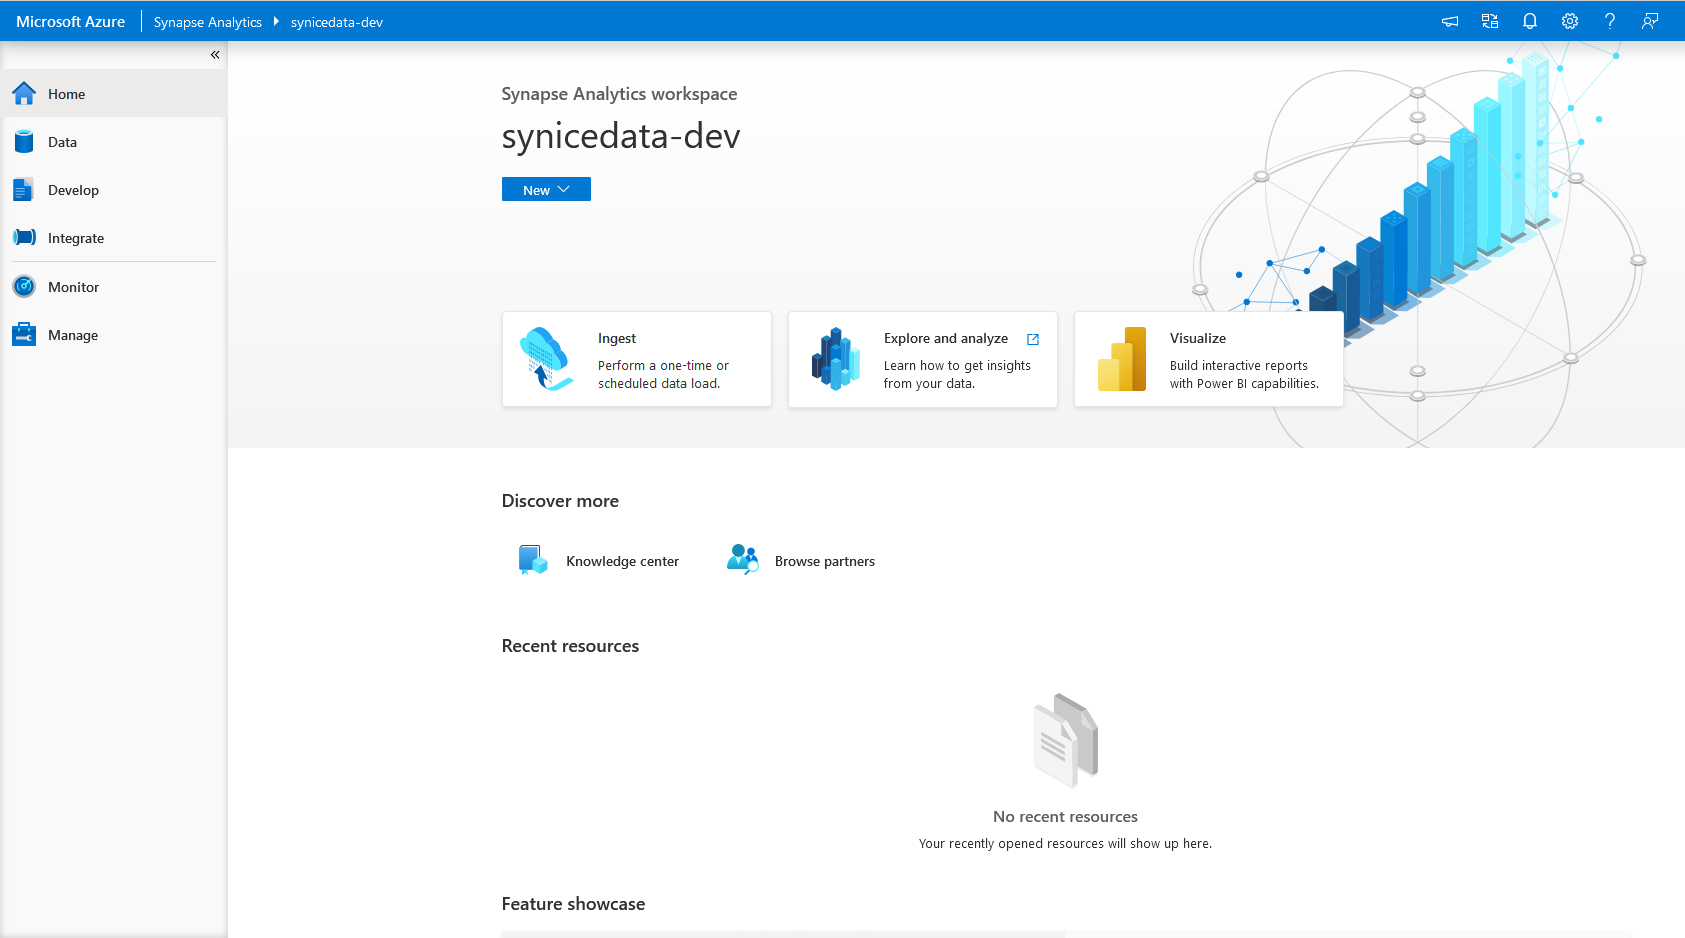Click the Power BI Visualize icon
The height and width of the screenshot is (938, 1685).
1122,359
